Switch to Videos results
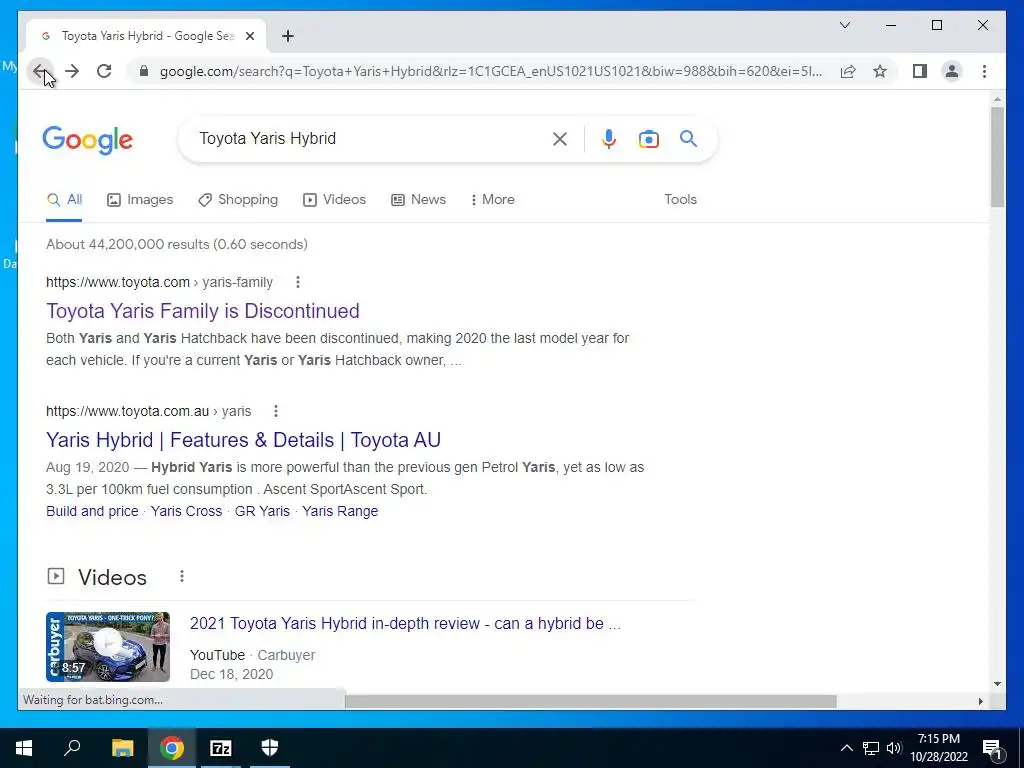The width and height of the screenshot is (1024, 768). [334, 200]
